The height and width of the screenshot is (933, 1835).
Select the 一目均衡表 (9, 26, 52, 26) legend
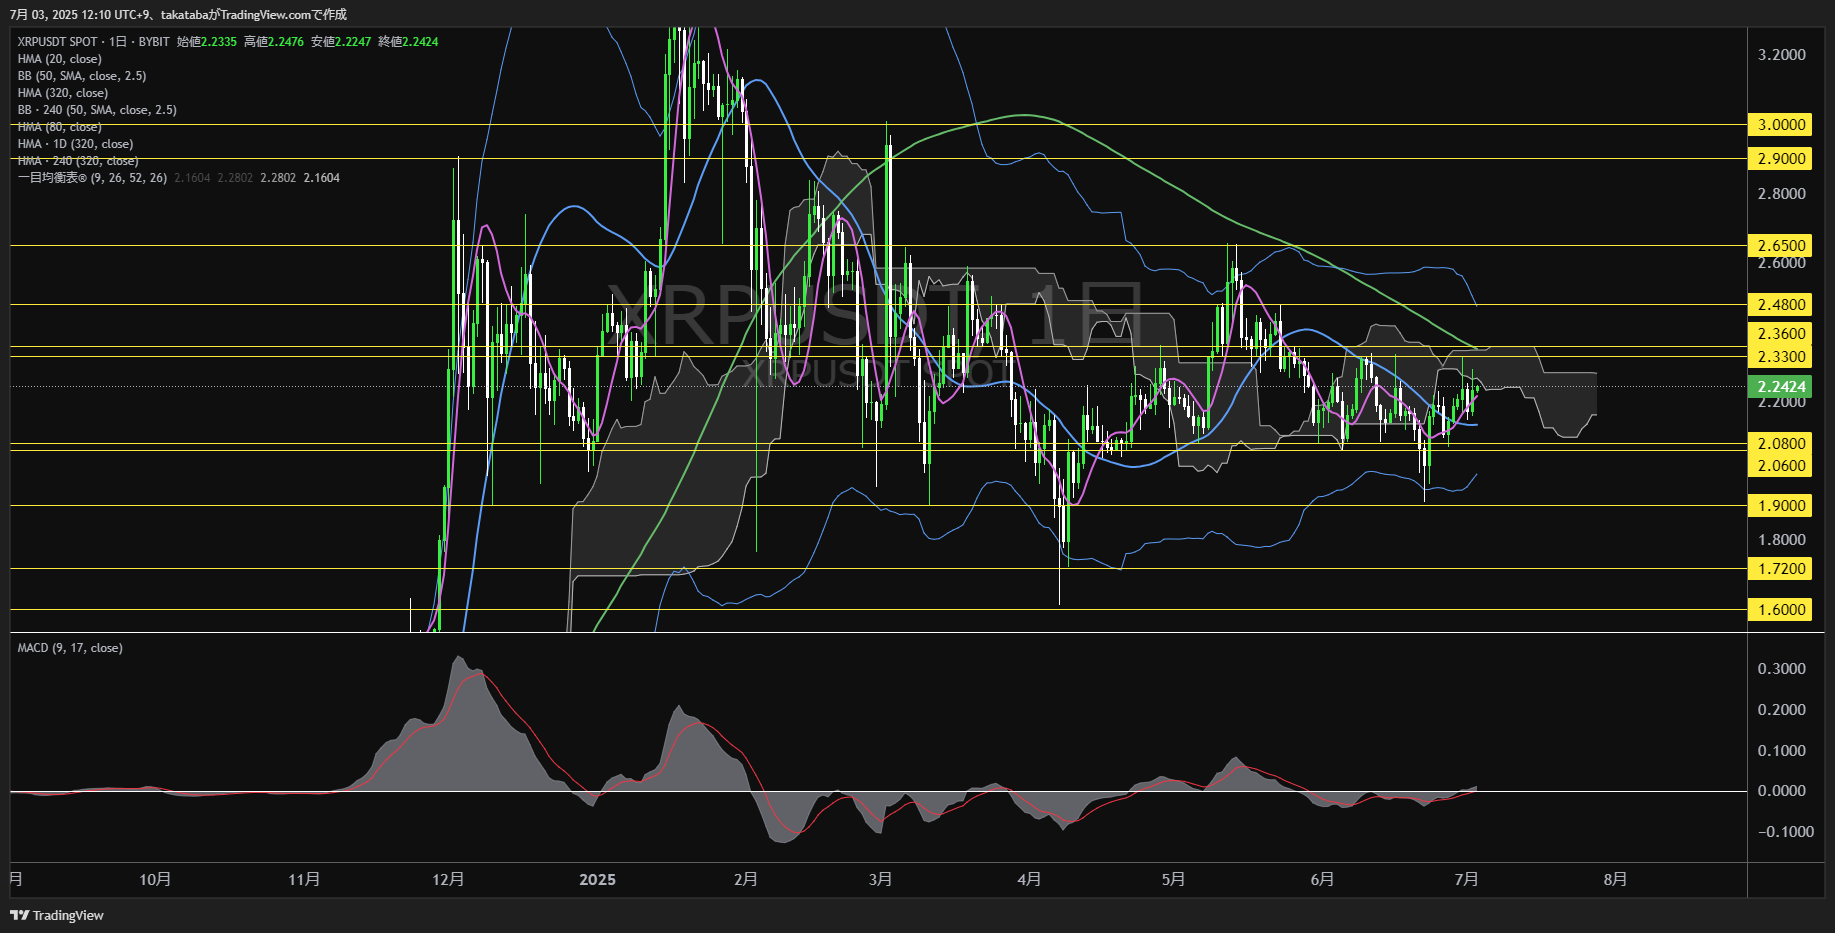pos(92,178)
